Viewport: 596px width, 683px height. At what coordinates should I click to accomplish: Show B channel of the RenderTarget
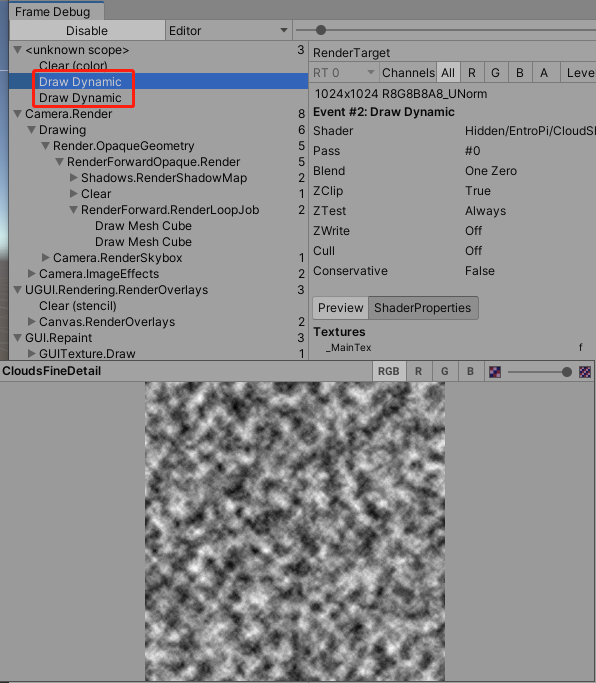(520, 73)
